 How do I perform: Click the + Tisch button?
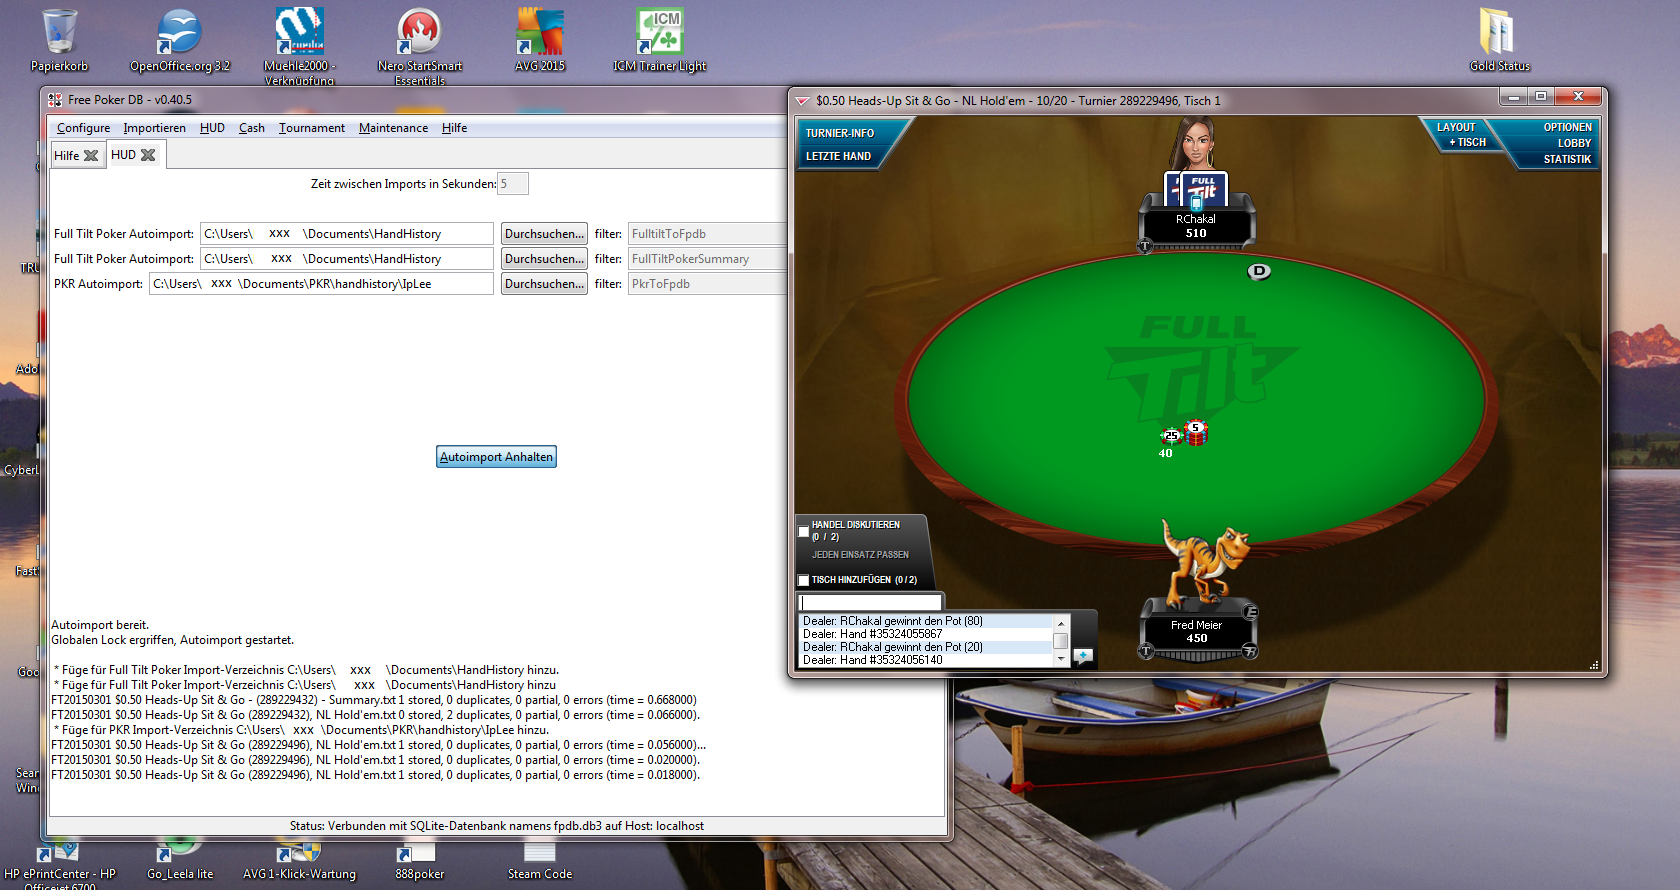1467,142
